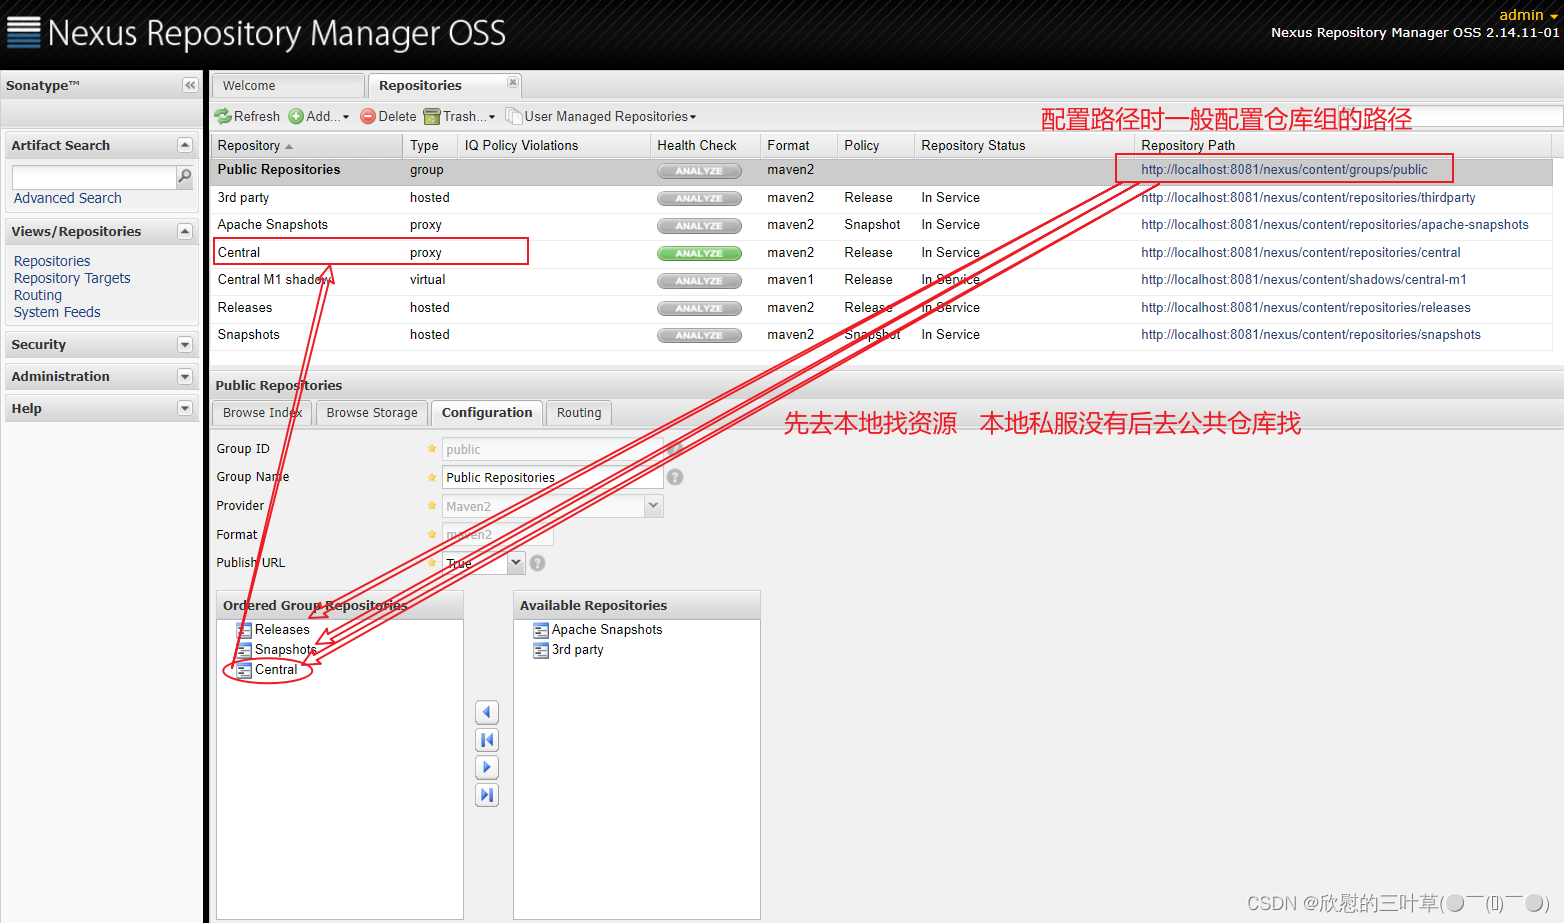Open the Publish URL dropdown

[x=516, y=563]
